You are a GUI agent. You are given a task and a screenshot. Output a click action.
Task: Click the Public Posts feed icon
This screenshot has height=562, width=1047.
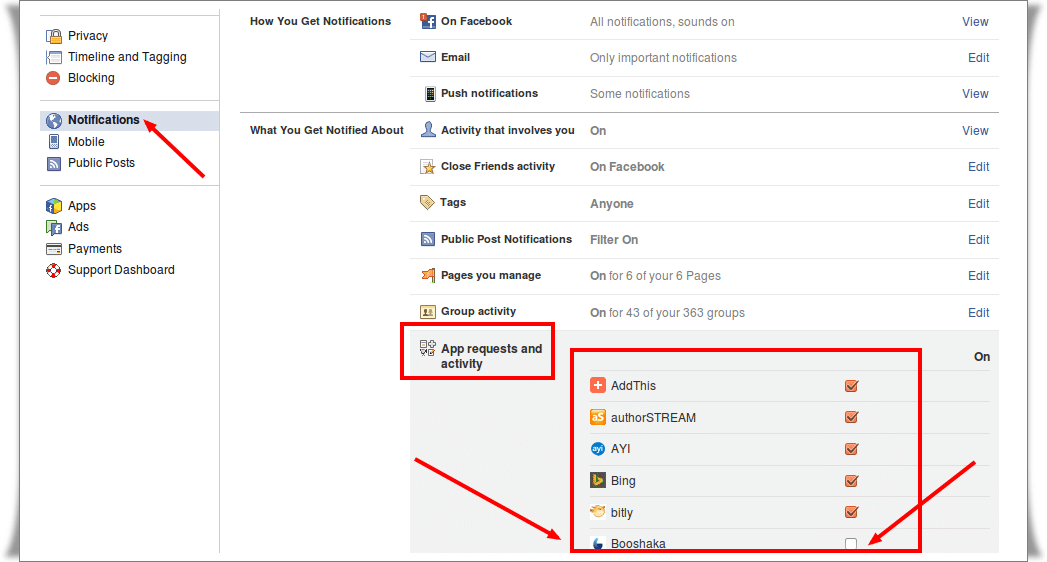[x=53, y=163]
